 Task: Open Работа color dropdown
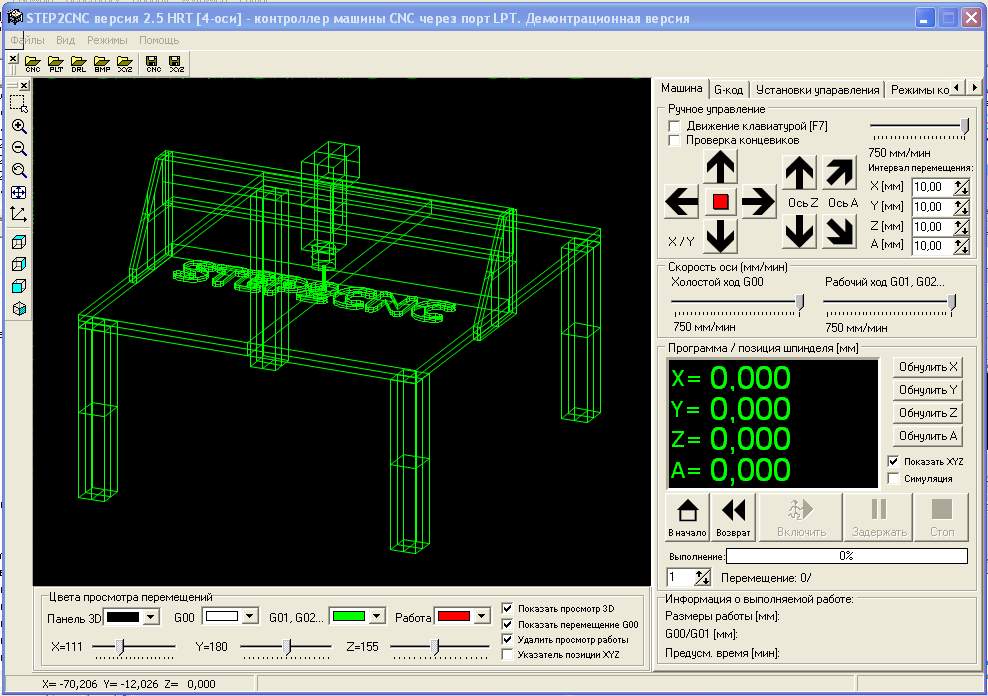(482, 617)
